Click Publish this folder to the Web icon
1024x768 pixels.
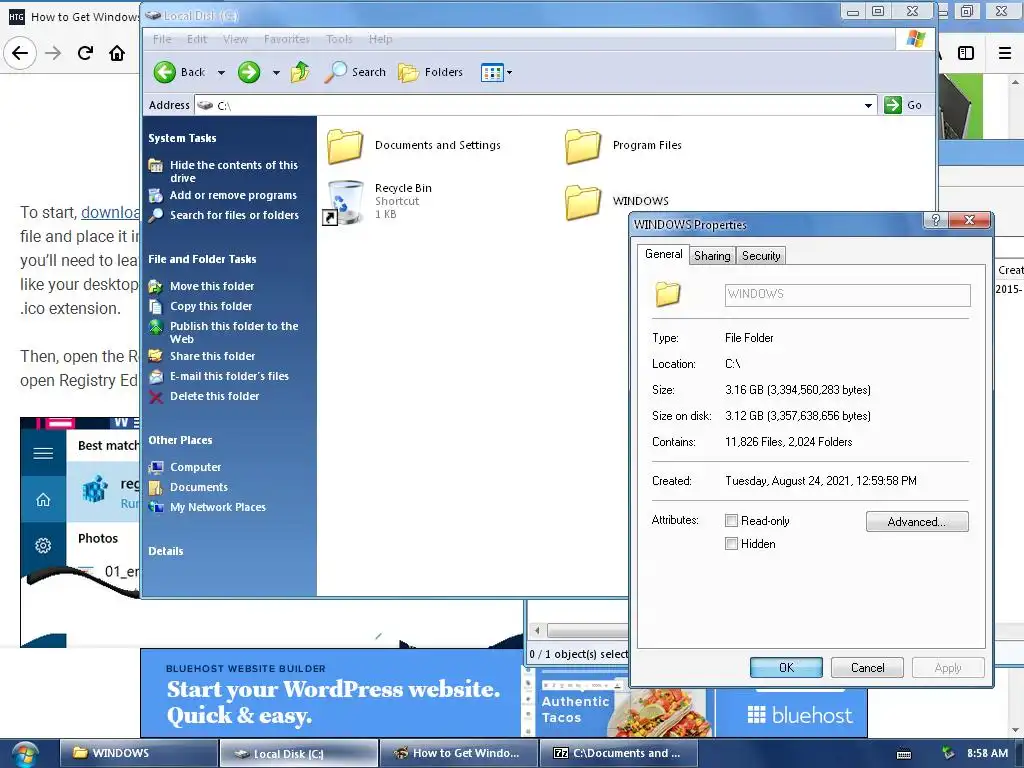coord(155,327)
